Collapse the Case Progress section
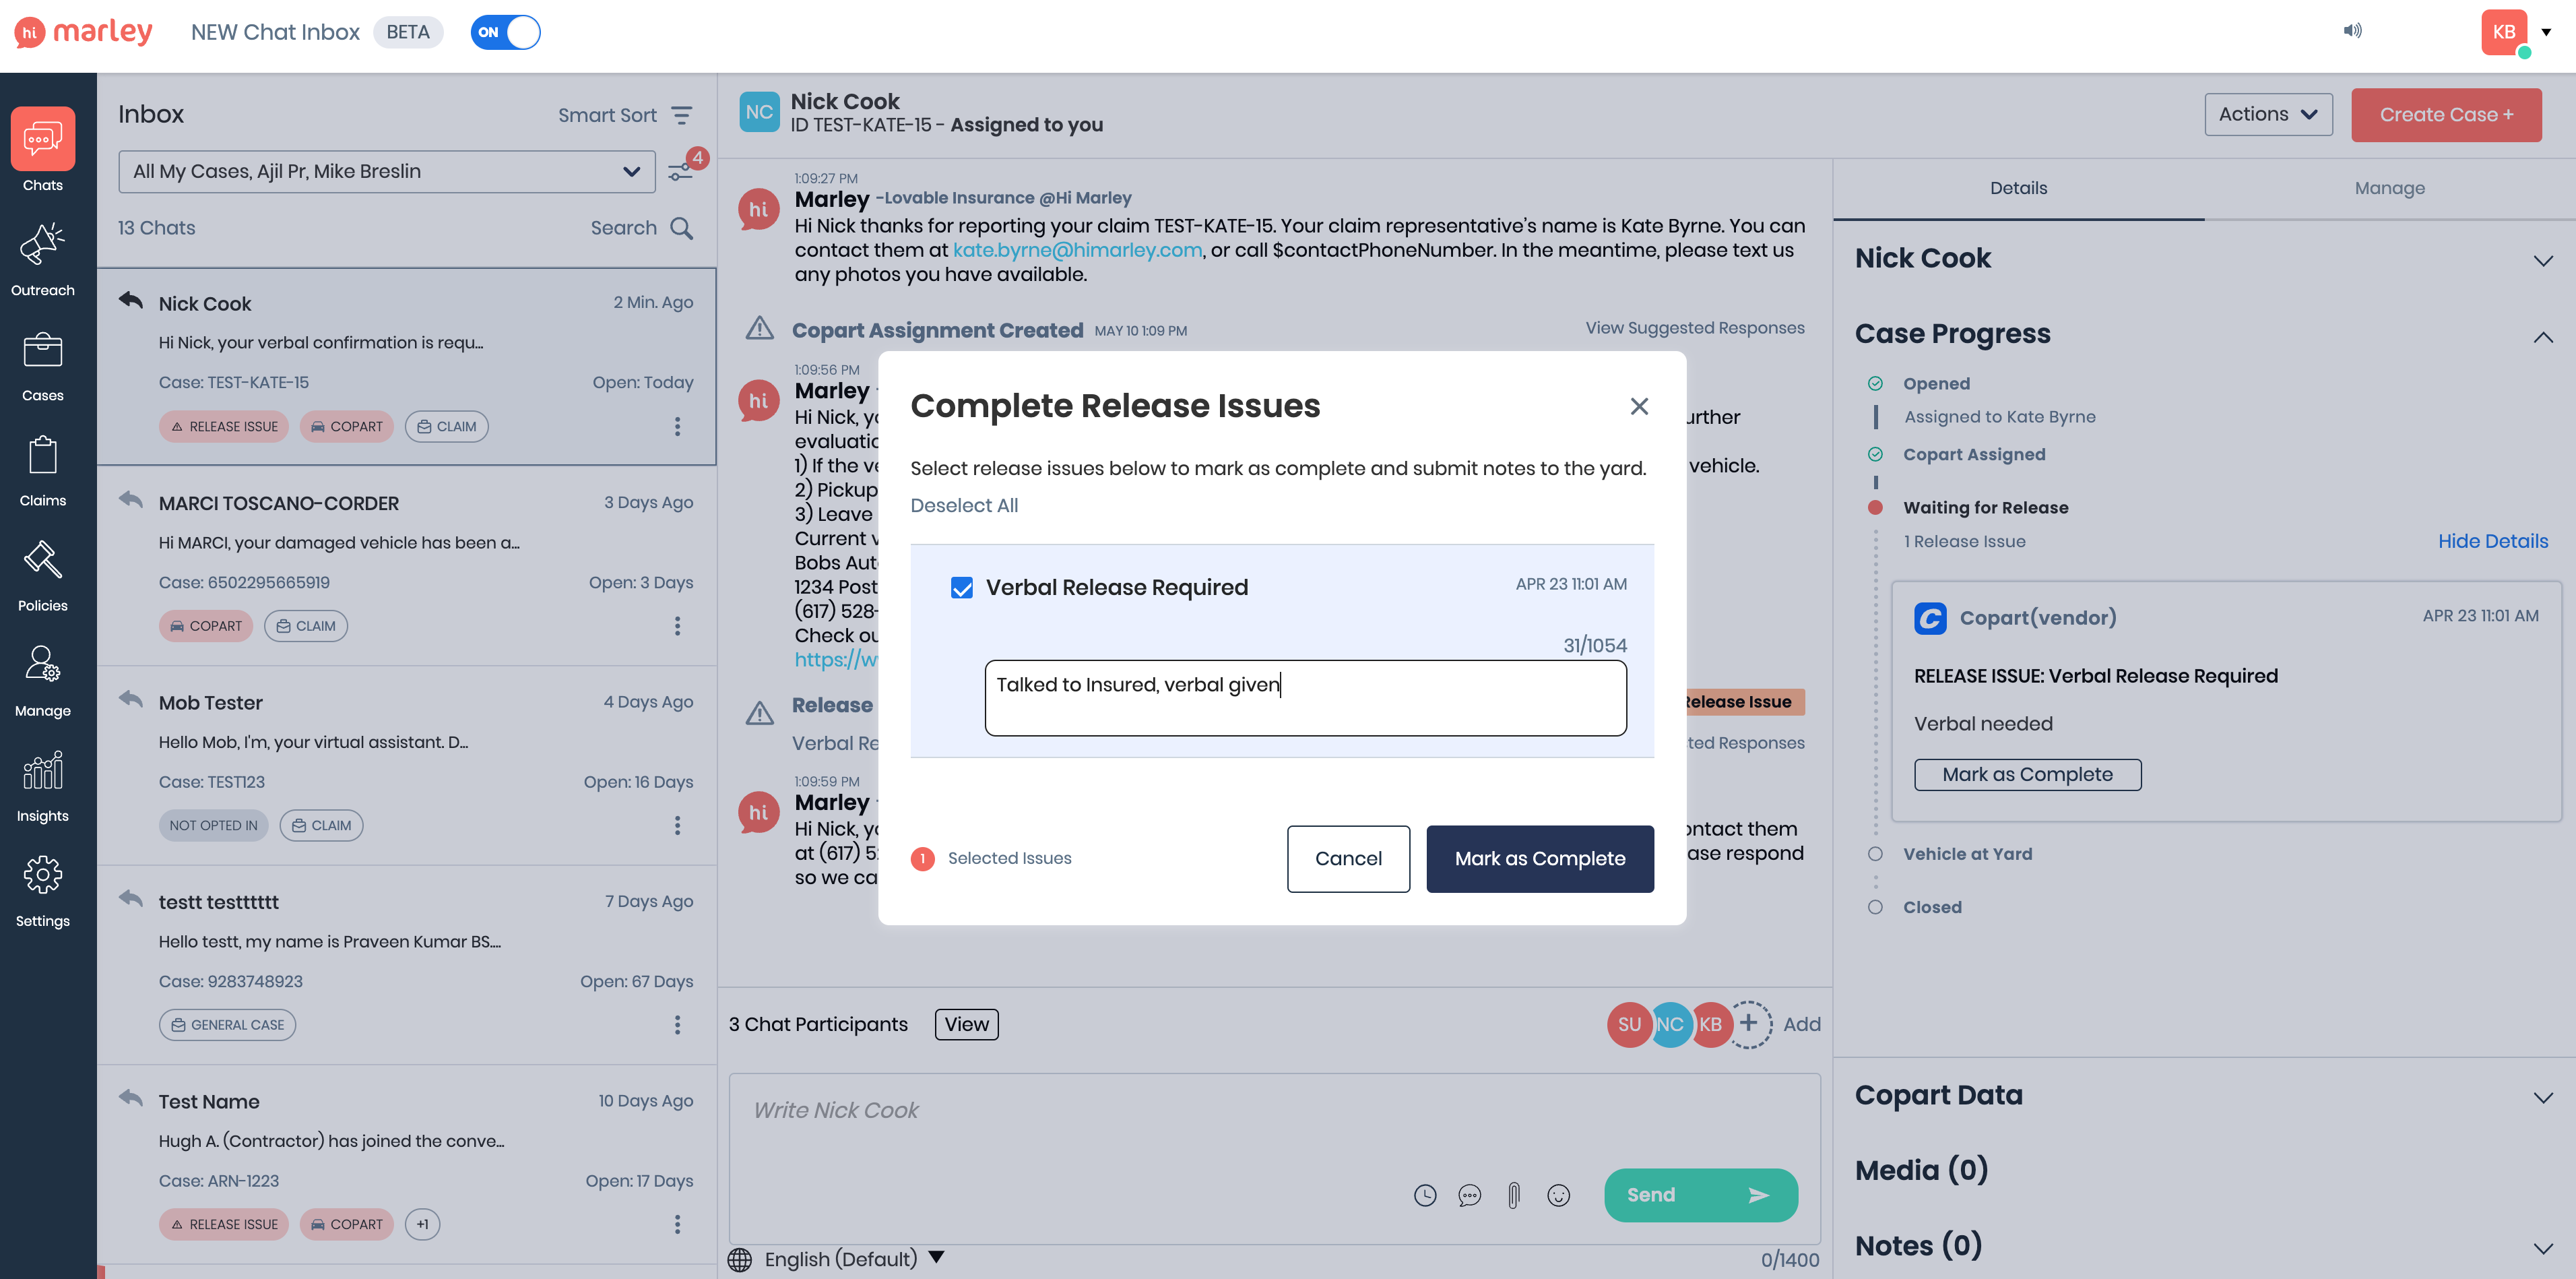The width and height of the screenshot is (2576, 1279). pyautogui.click(x=2542, y=336)
